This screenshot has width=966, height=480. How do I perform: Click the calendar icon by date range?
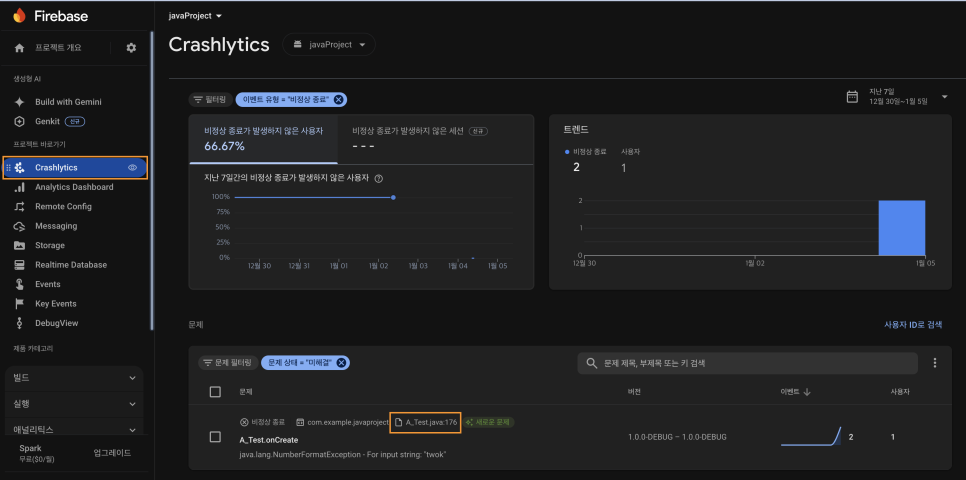(853, 97)
